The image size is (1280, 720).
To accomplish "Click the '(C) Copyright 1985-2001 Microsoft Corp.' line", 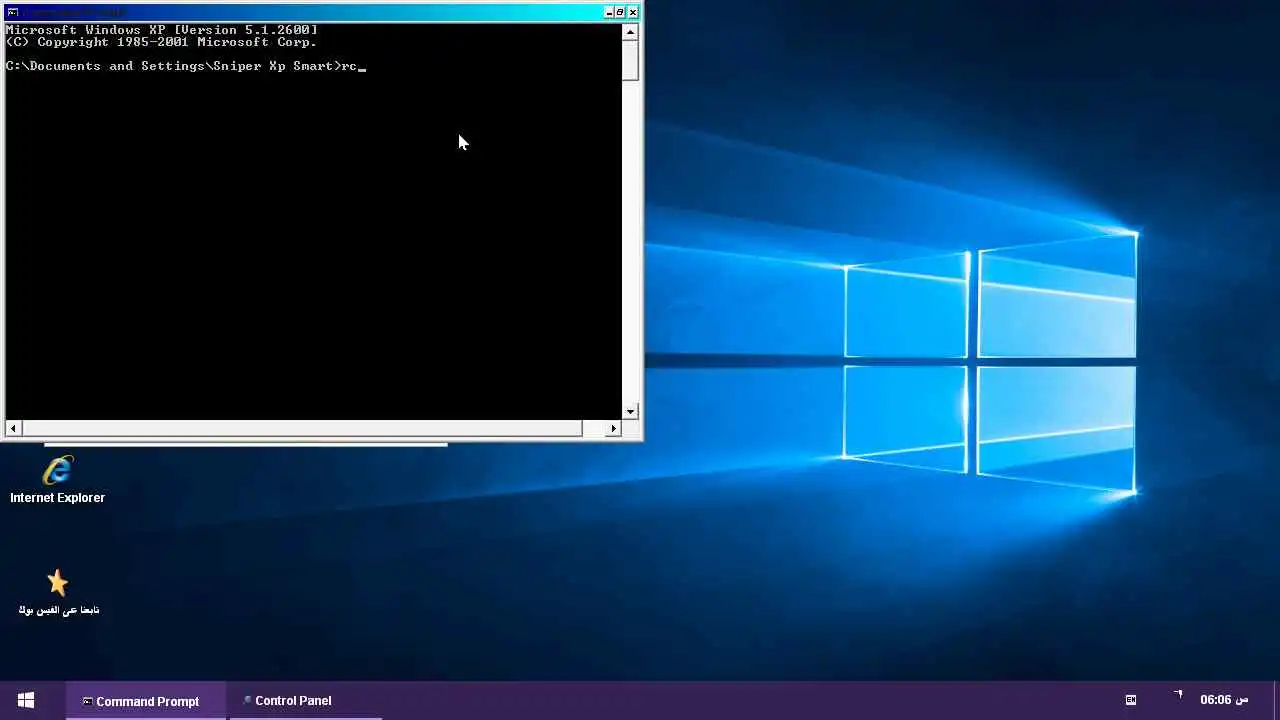I will 161,42.
